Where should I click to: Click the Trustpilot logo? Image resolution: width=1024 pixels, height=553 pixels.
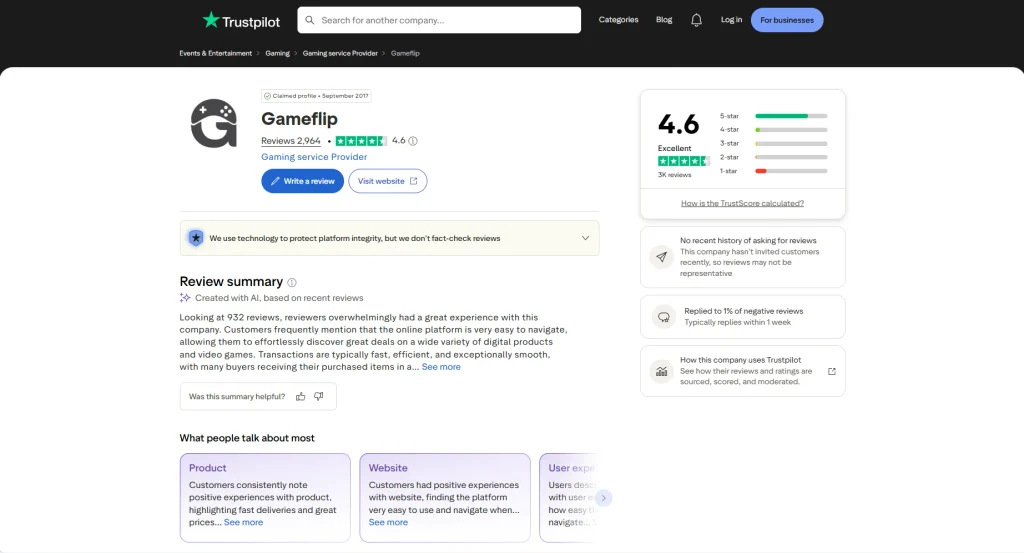tap(241, 20)
